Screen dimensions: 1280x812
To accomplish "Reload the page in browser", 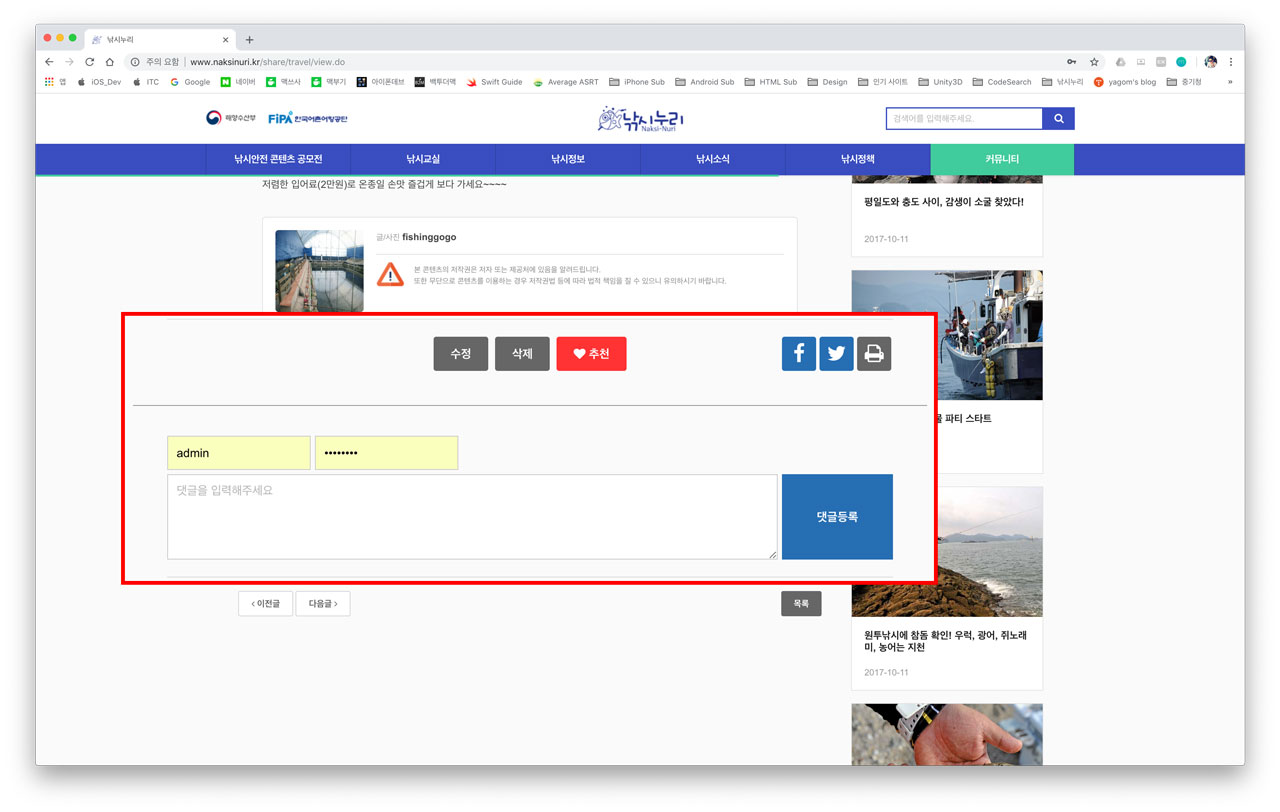I will [89, 62].
